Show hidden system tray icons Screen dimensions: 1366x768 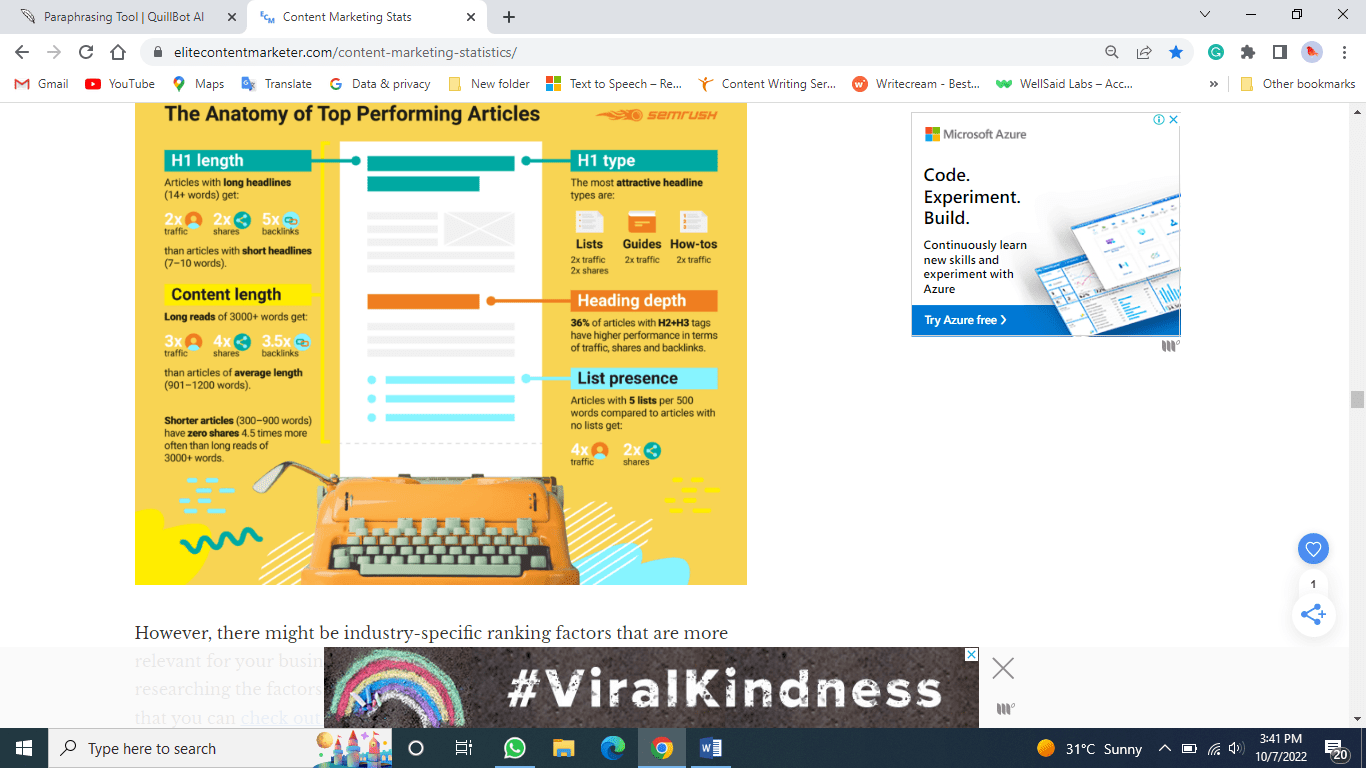point(1165,748)
